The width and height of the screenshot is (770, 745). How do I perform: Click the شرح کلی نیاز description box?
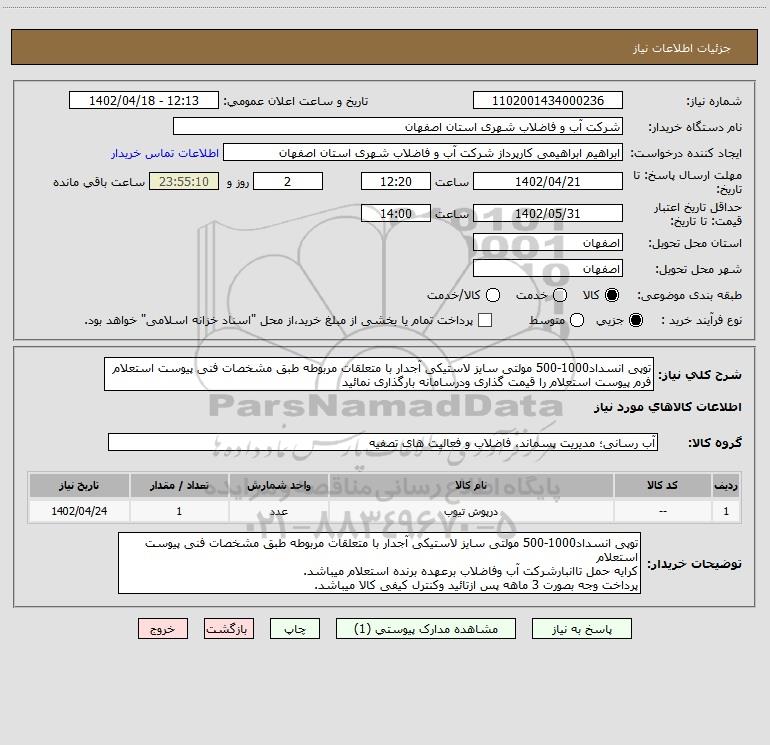click(x=379, y=374)
